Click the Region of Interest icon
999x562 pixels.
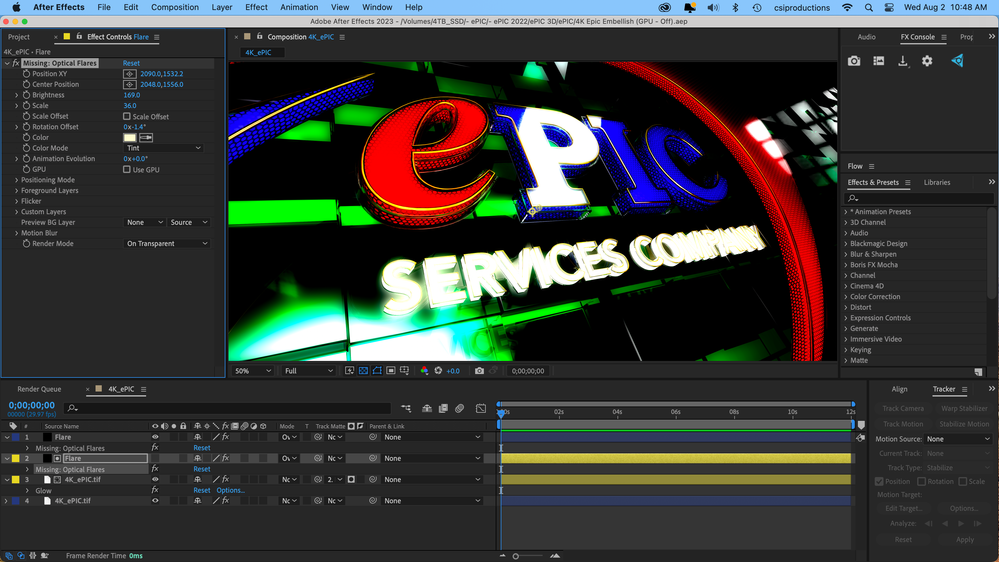(391, 371)
